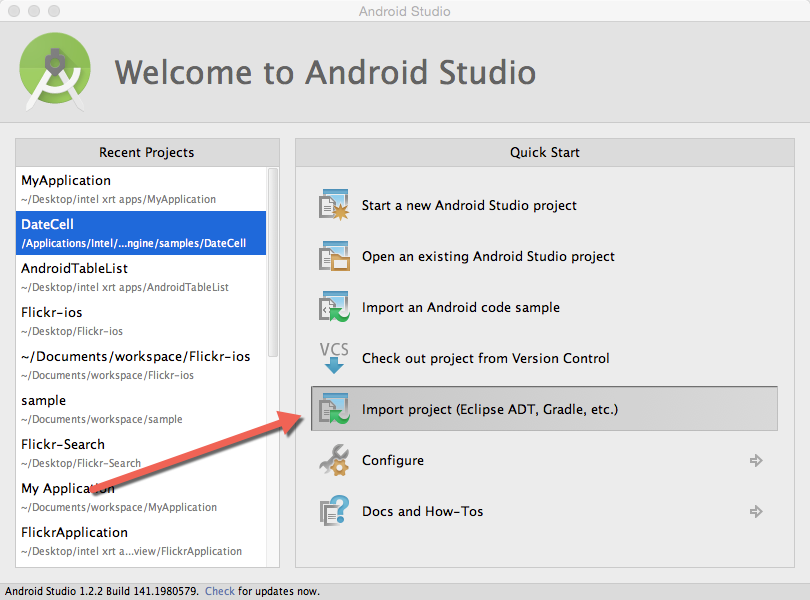Open recent project MyApplication on Desktop
The height and width of the screenshot is (600, 810).
[141, 189]
